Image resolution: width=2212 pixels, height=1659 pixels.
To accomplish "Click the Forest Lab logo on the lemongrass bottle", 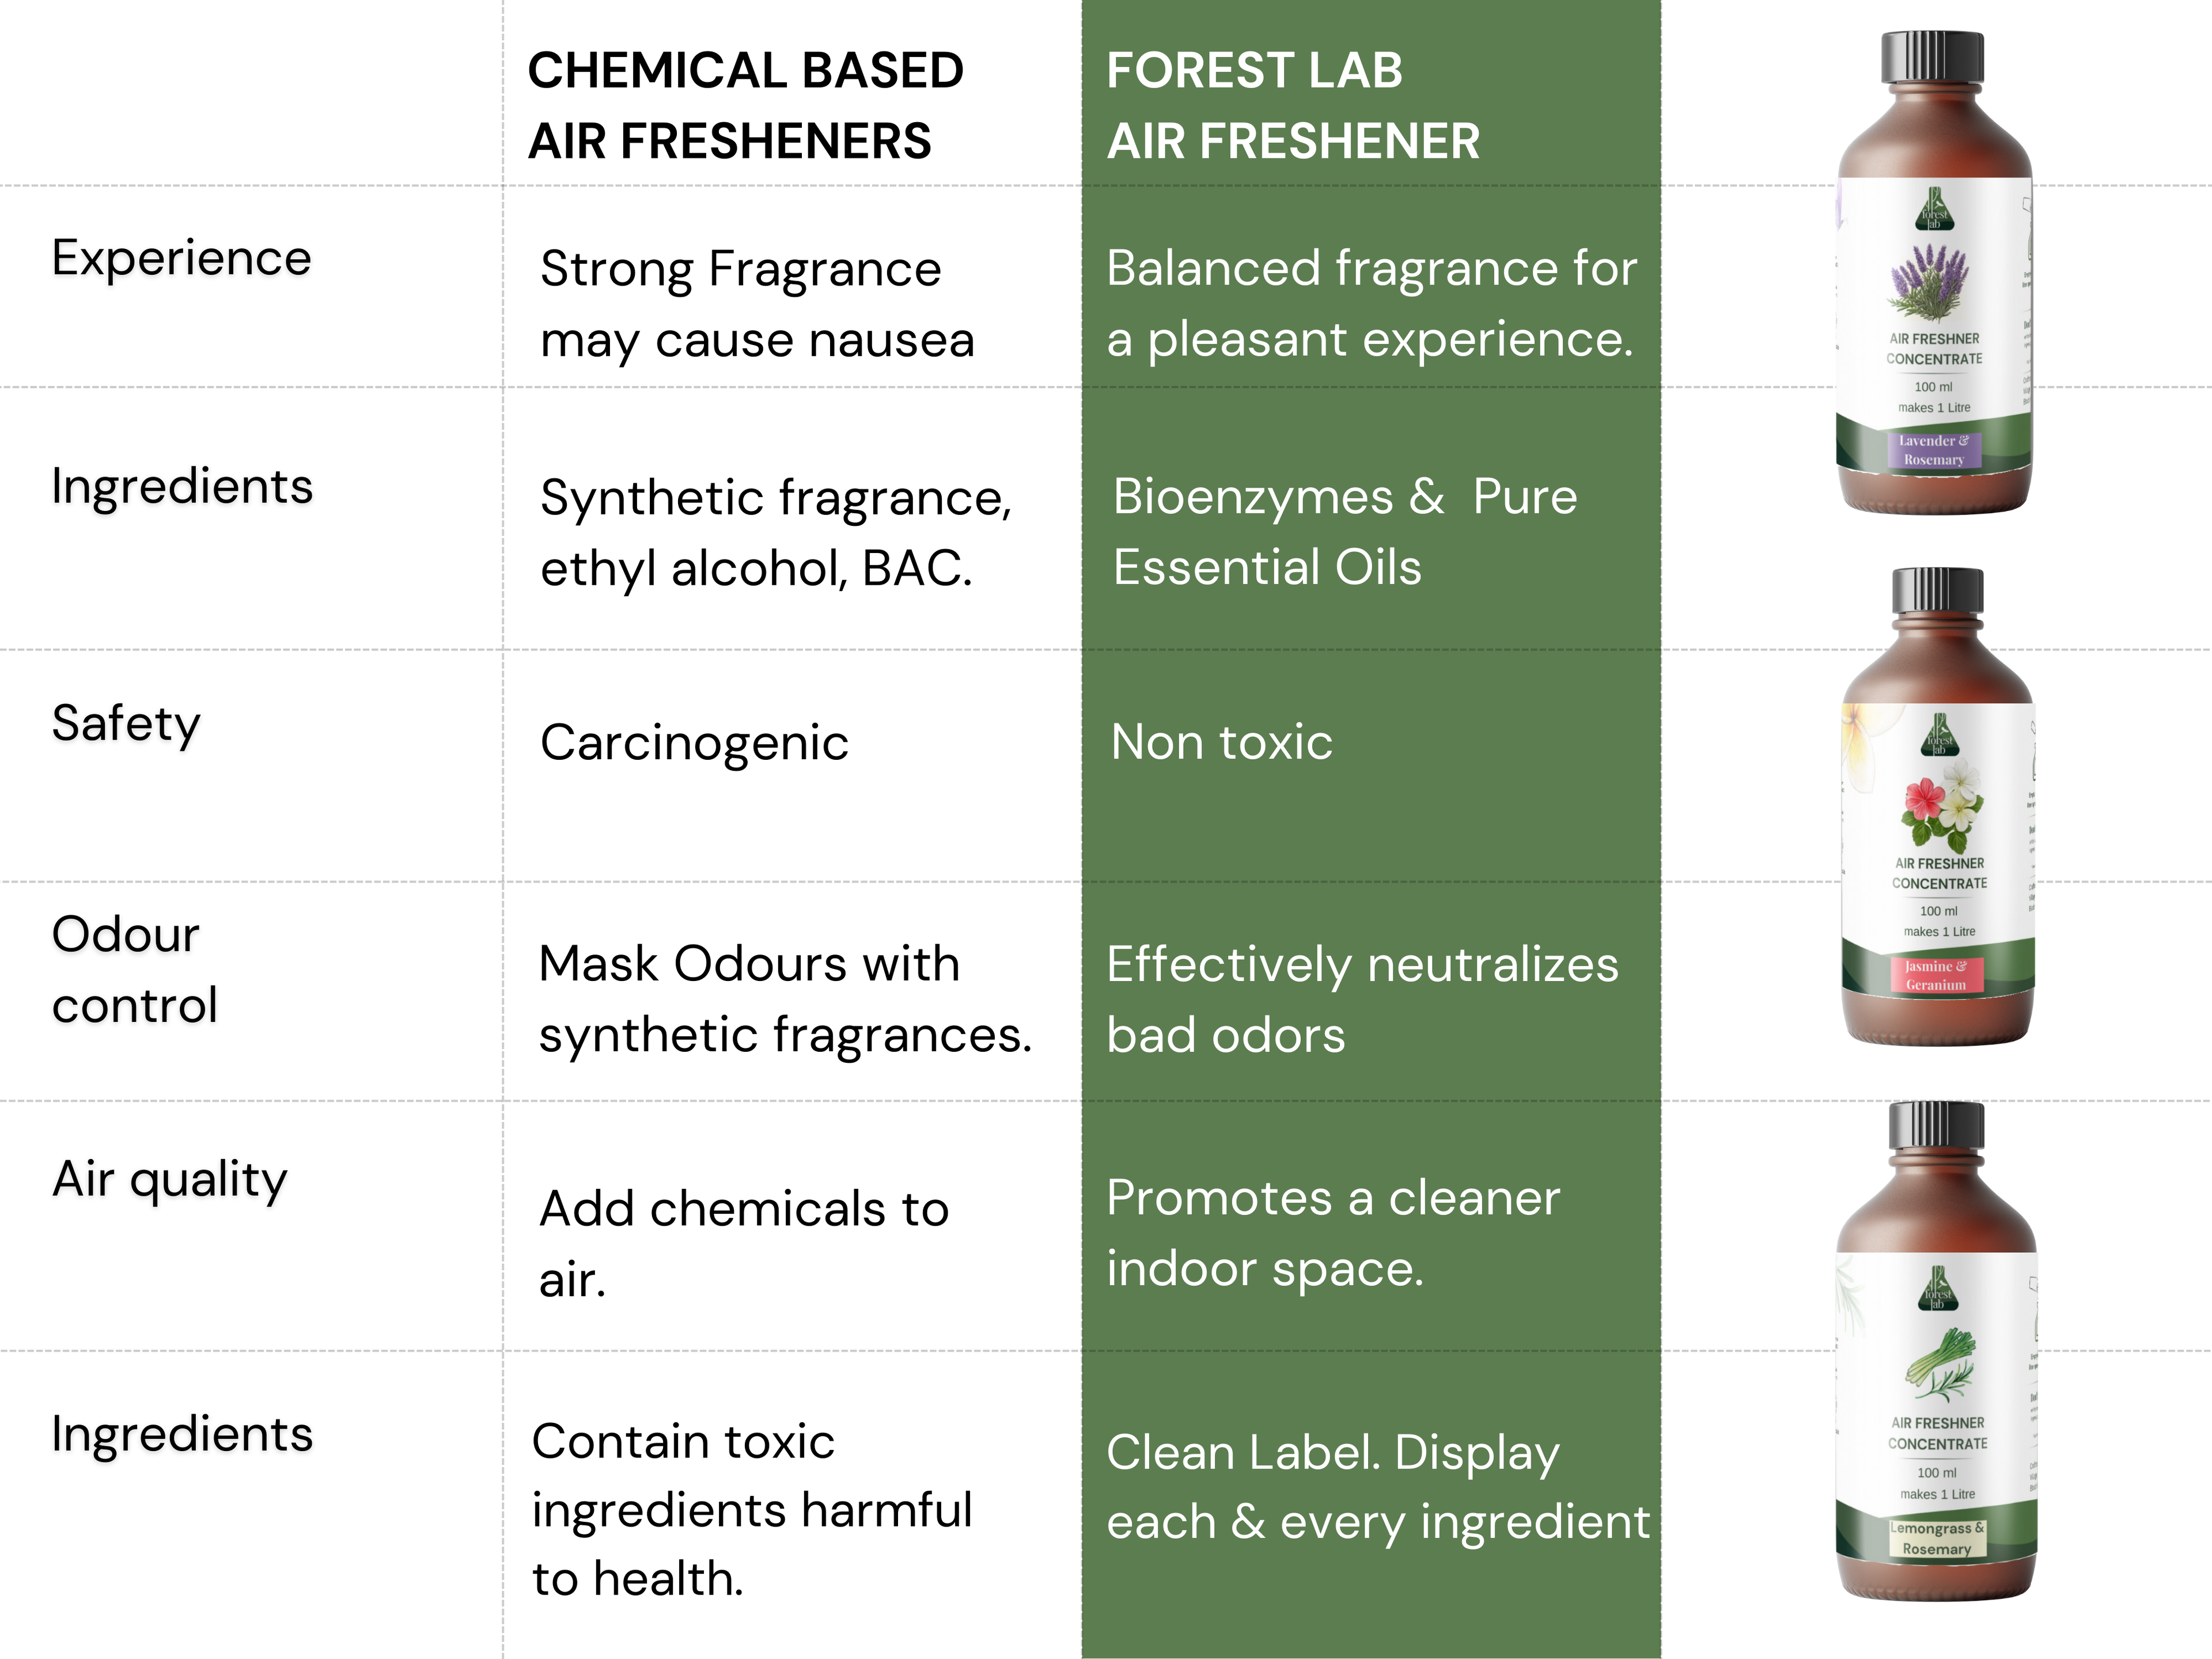I will (x=1938, y=1289).
